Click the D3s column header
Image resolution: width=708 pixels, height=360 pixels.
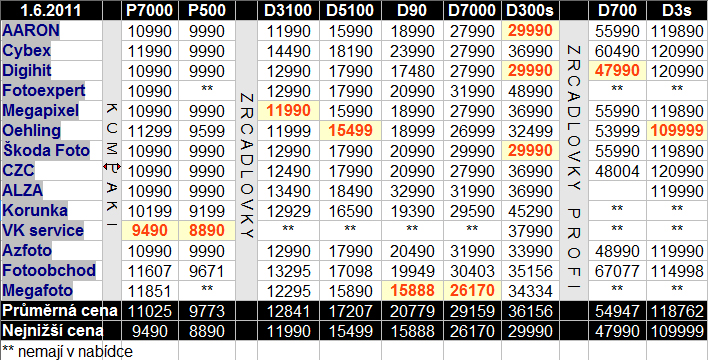tap(677, 10)
